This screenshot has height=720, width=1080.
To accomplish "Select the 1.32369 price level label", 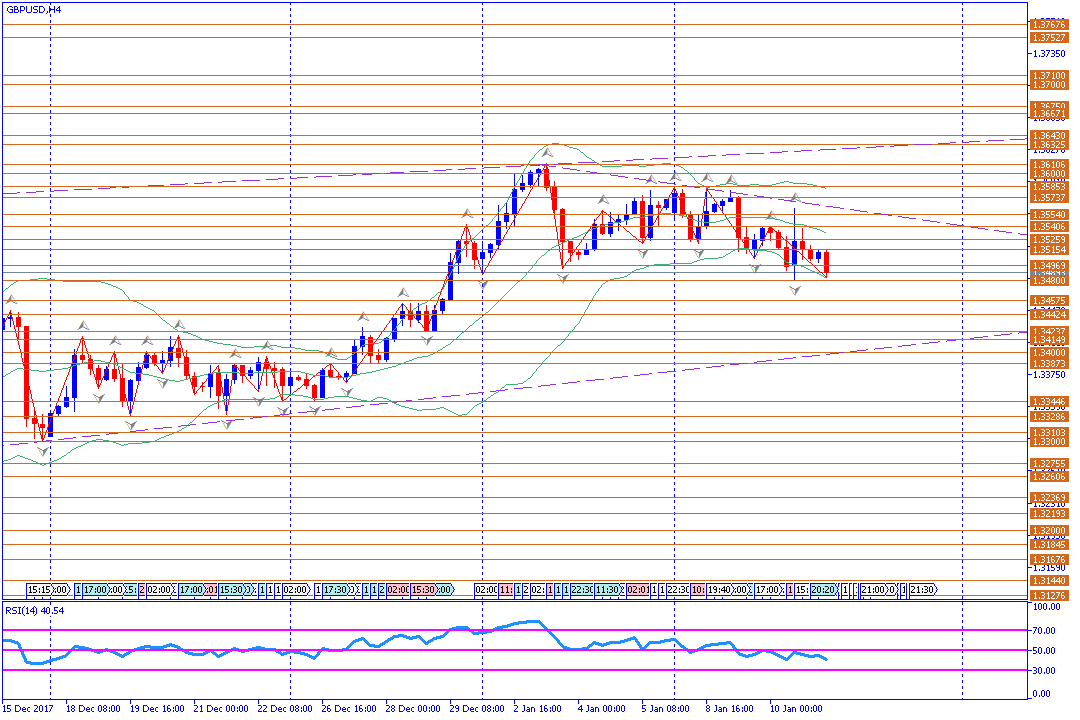I will 1048,498.
